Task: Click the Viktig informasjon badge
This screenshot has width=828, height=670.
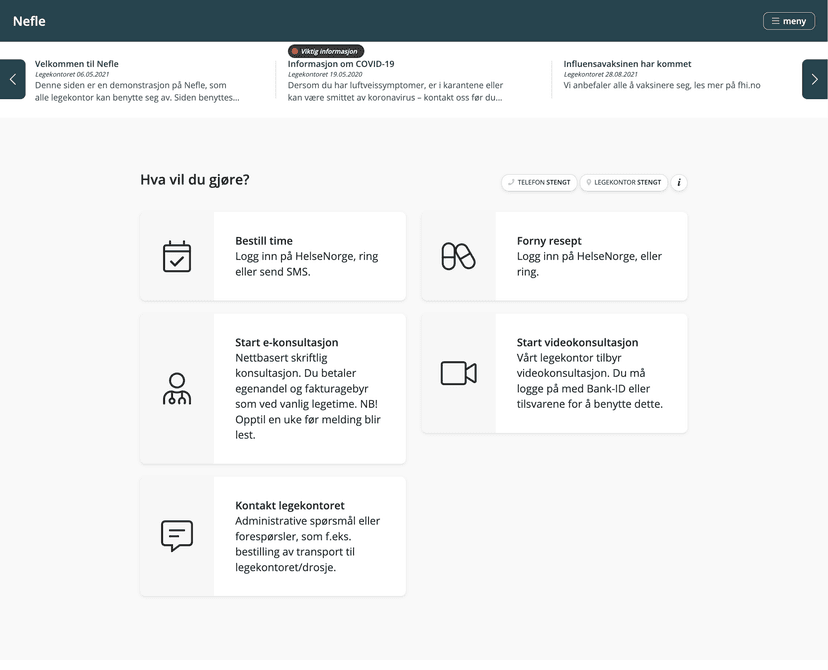Action: pyautogui.click(x=326, y=51)
